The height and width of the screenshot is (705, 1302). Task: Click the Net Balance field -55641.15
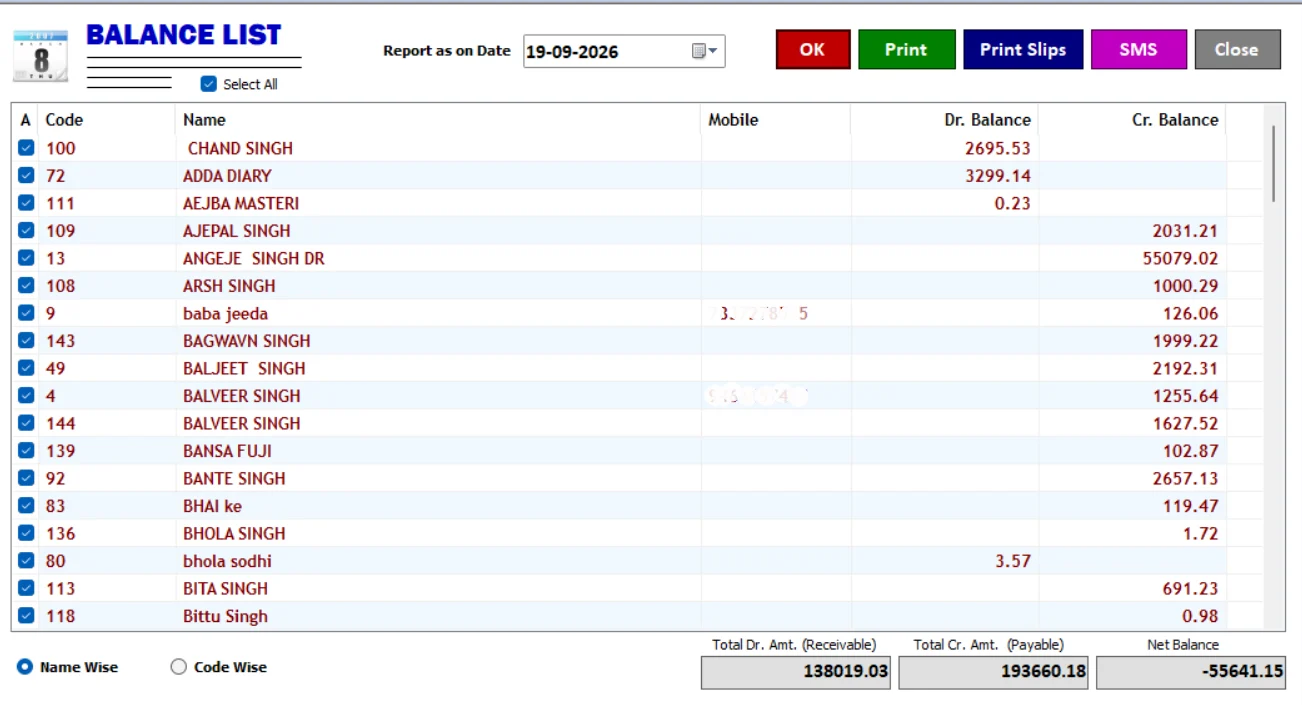pos(1190,671)
